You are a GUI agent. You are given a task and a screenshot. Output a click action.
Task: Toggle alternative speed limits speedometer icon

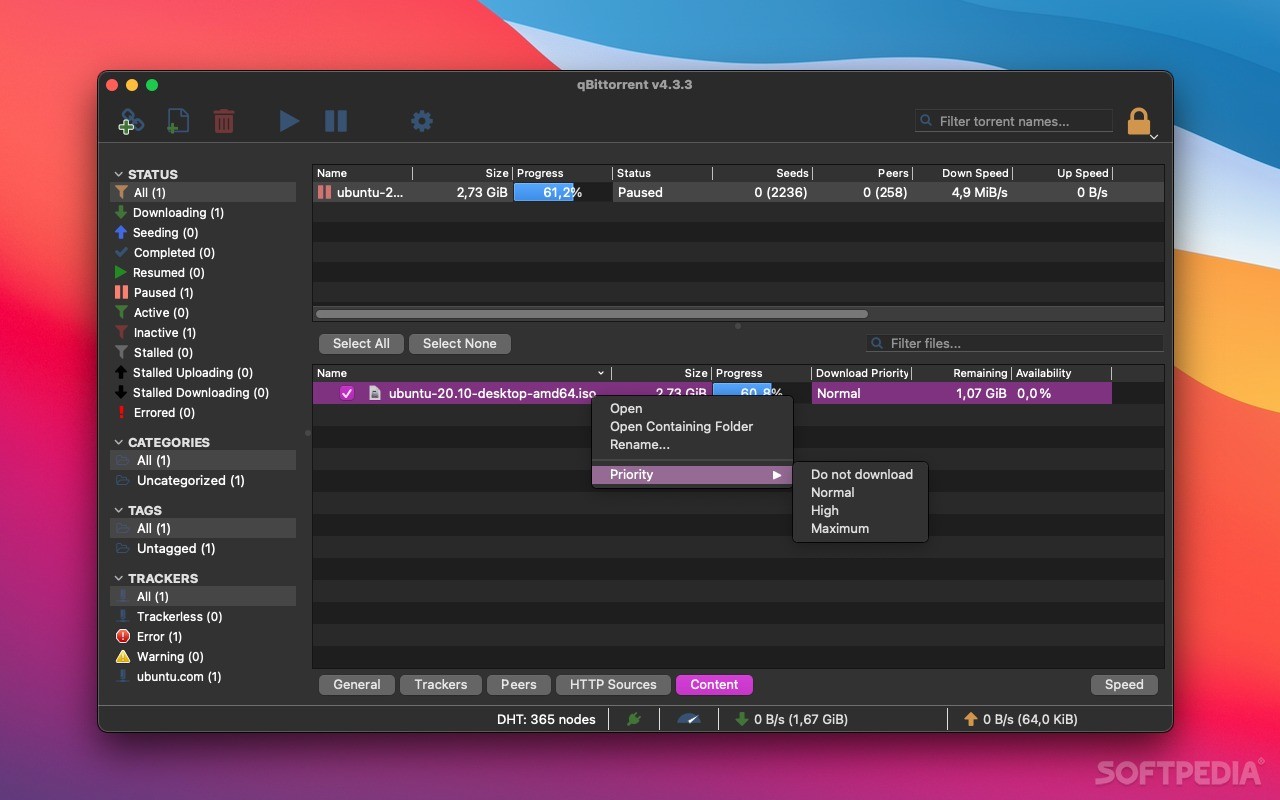pos(689,718)
